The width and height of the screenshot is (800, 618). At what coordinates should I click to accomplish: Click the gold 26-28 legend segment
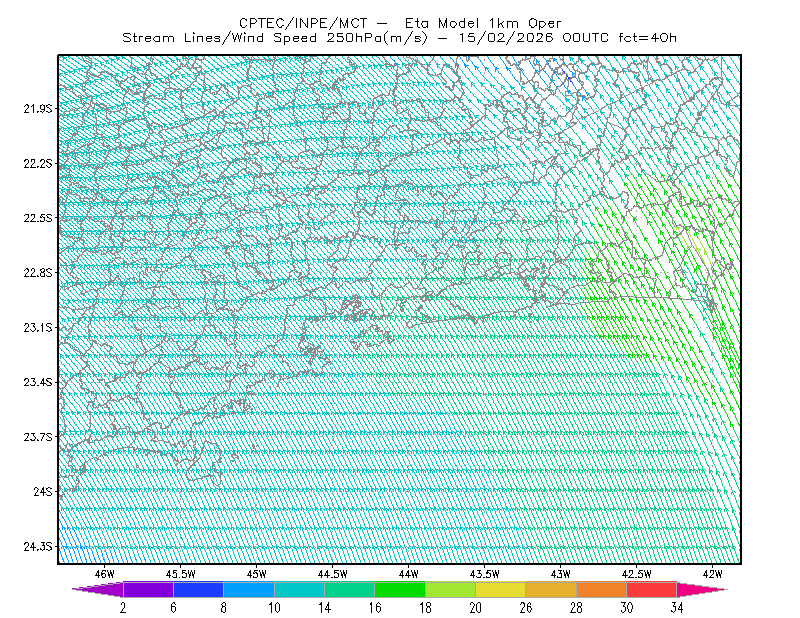pos(551,589)
